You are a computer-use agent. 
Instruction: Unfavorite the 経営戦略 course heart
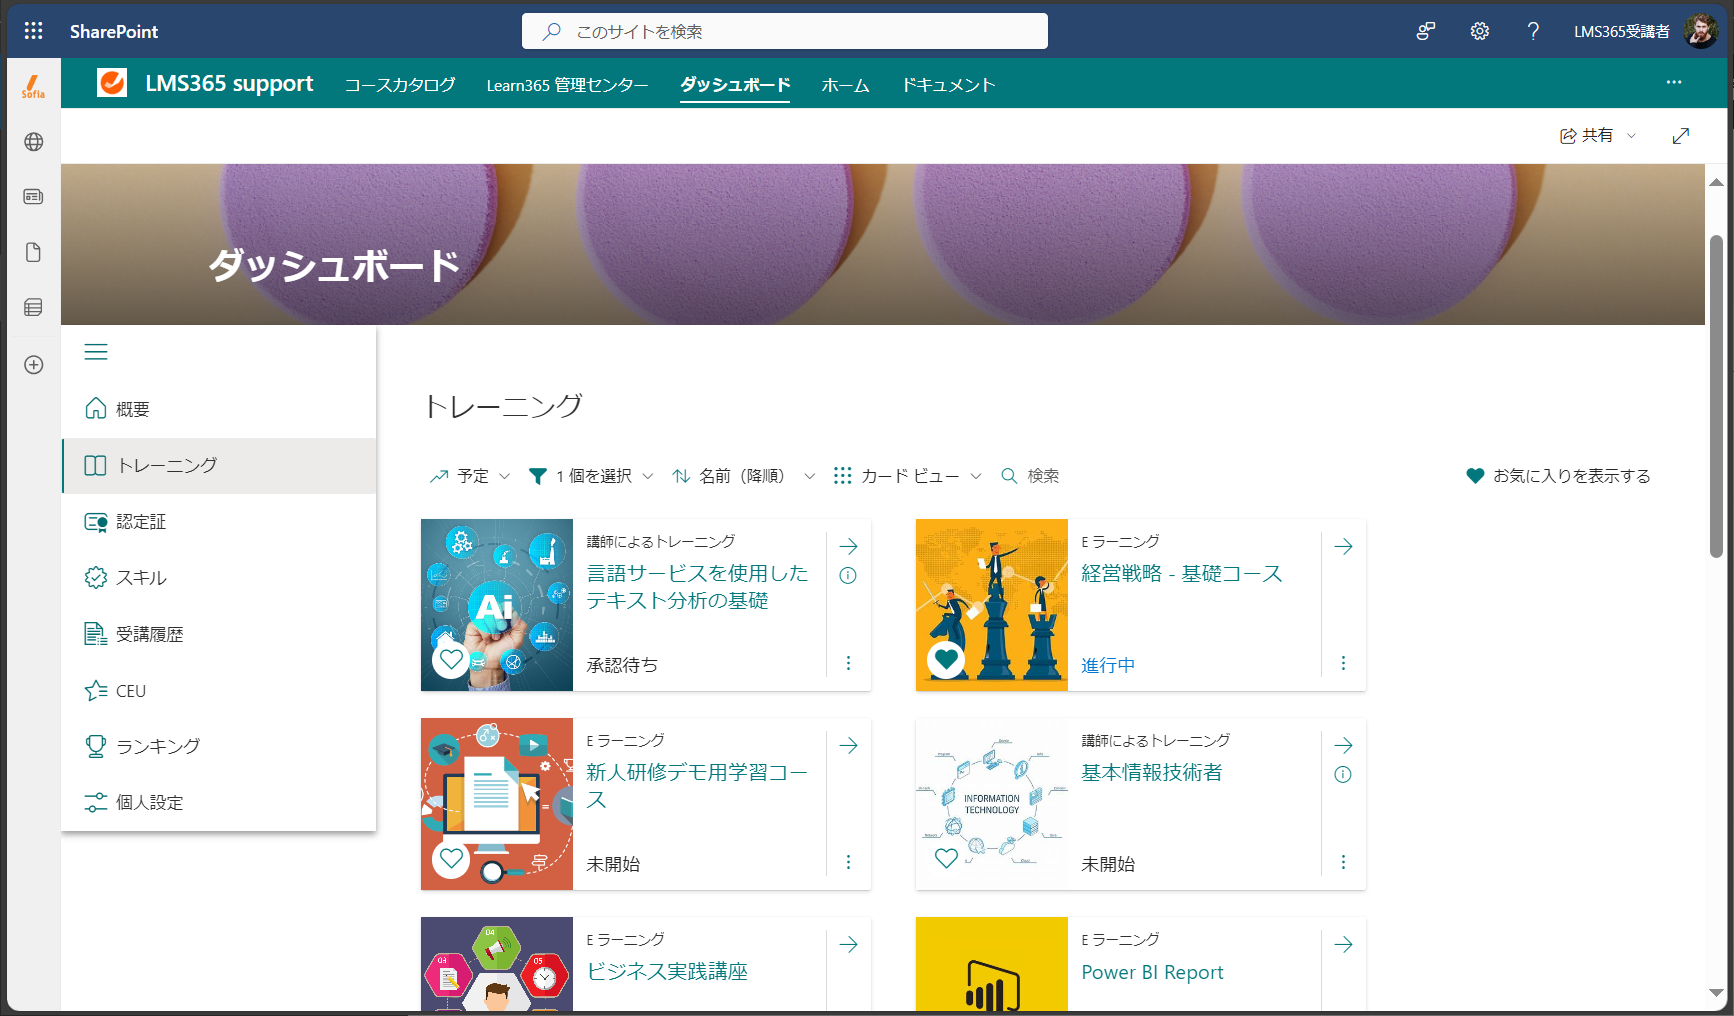click(946, 659)
